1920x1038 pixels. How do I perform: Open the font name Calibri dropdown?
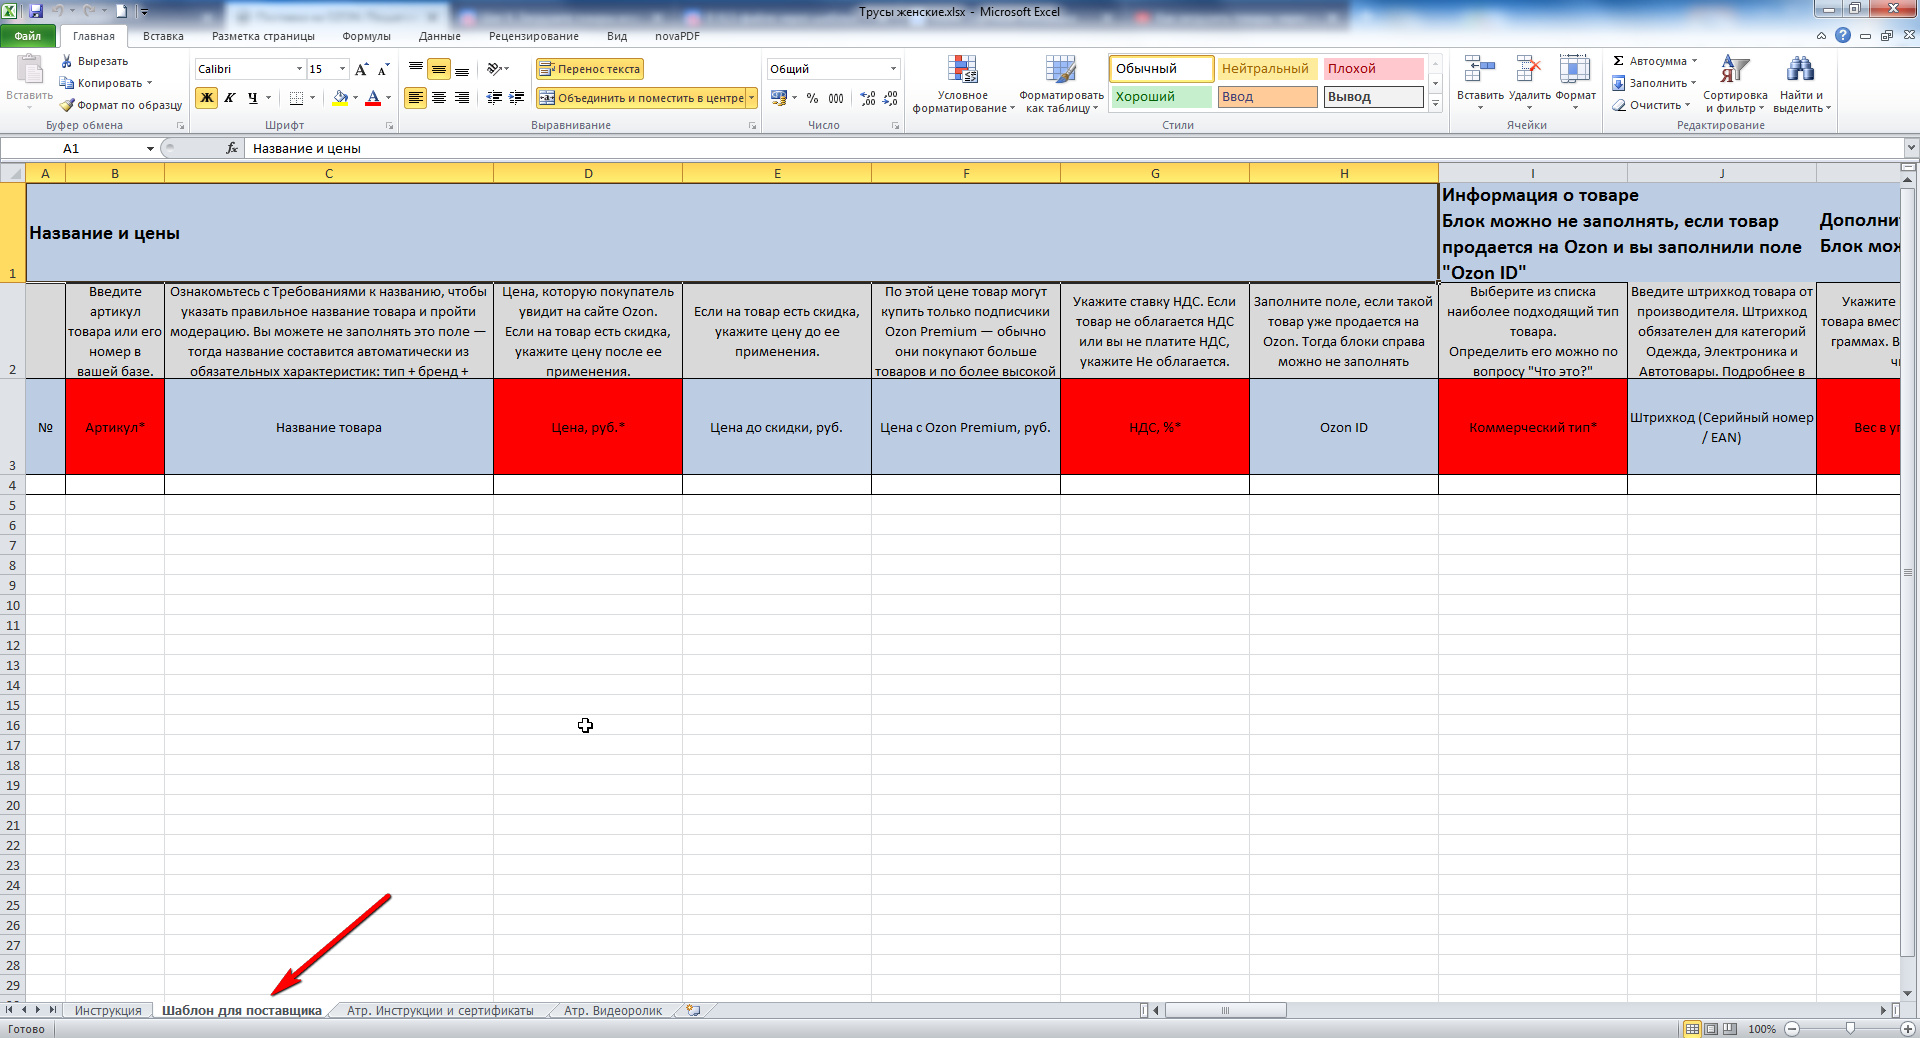(x=299, y=69)
